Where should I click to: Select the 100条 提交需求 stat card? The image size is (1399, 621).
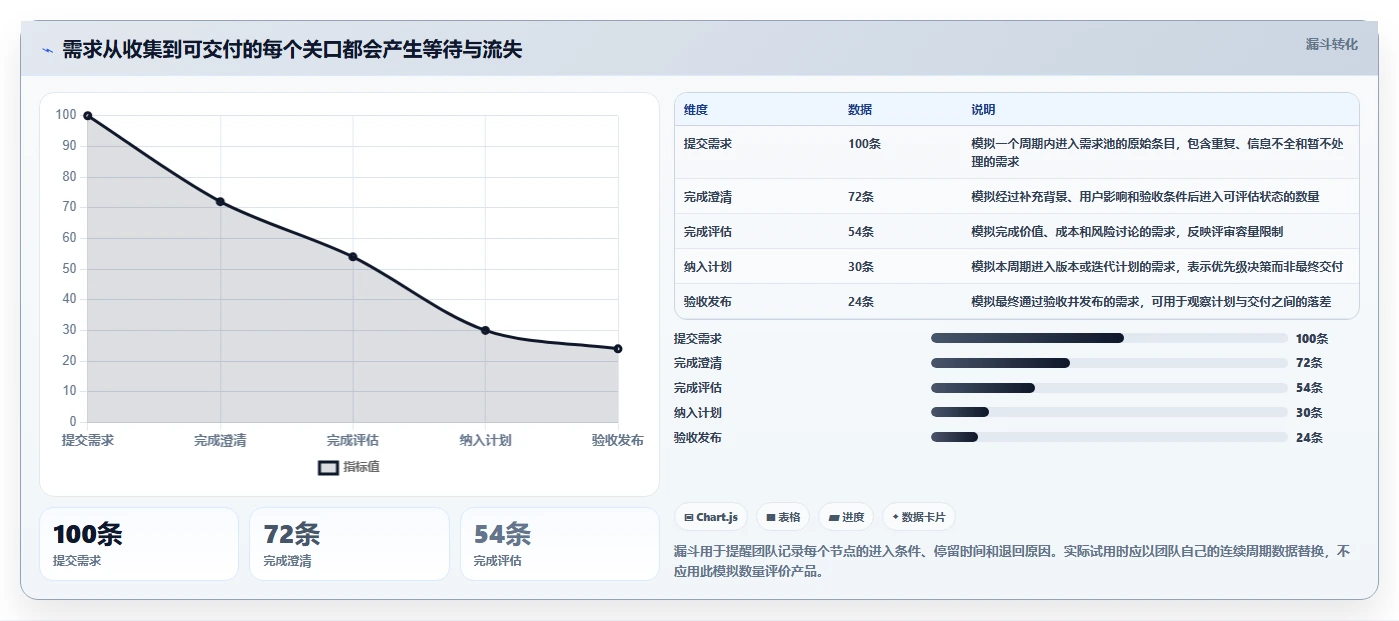click(x=139, y=544)
